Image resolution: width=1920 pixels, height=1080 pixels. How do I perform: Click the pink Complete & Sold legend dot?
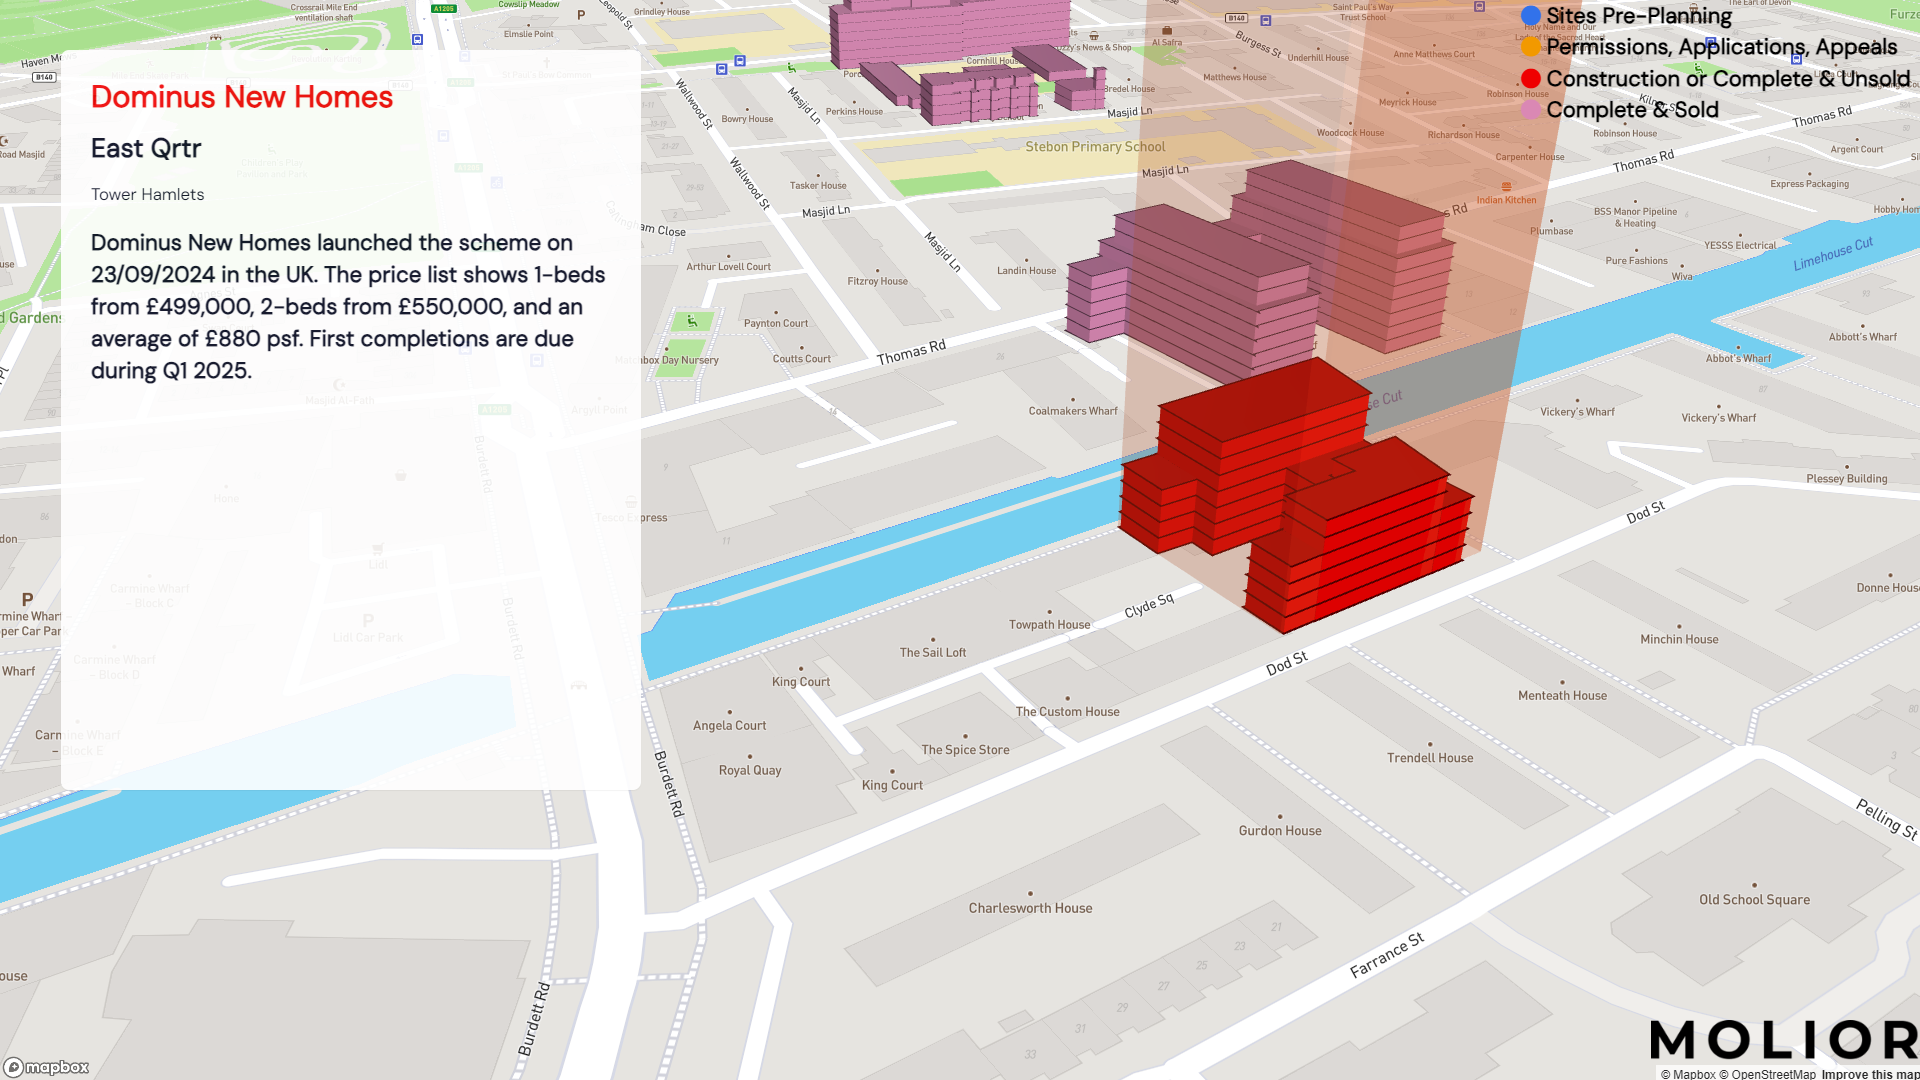point(1531,110)
